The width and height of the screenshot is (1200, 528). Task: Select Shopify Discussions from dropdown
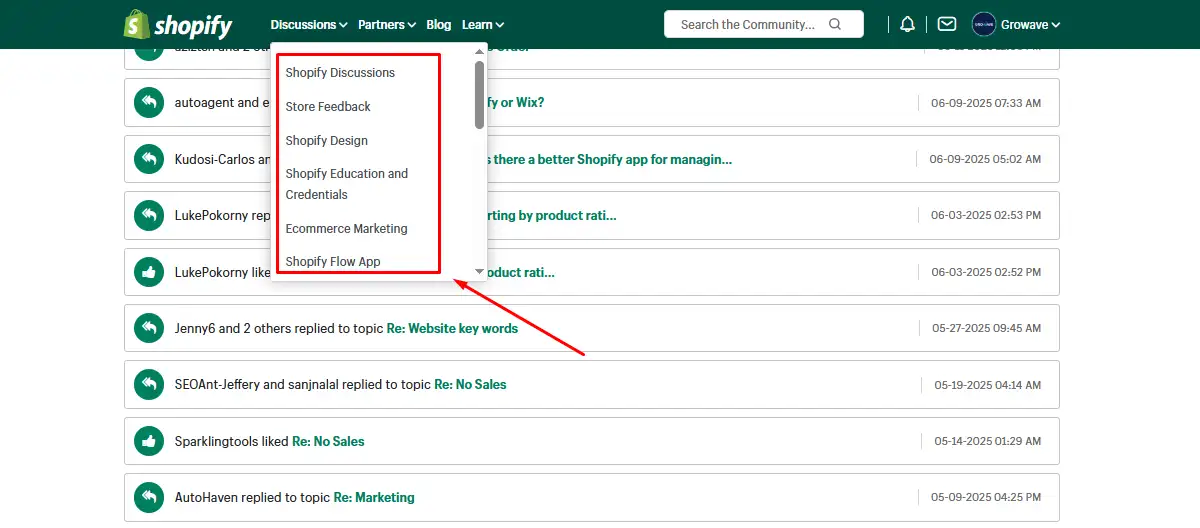340,73
